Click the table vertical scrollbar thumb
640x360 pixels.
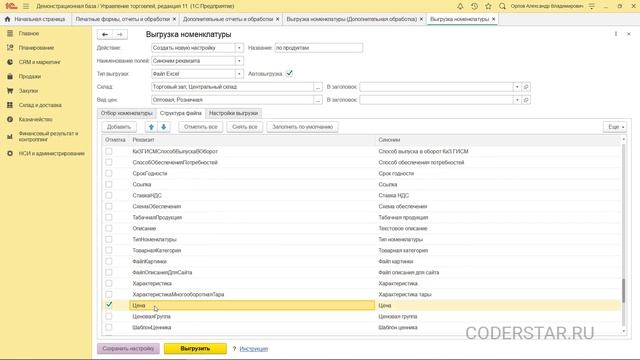tap(623, 290)
